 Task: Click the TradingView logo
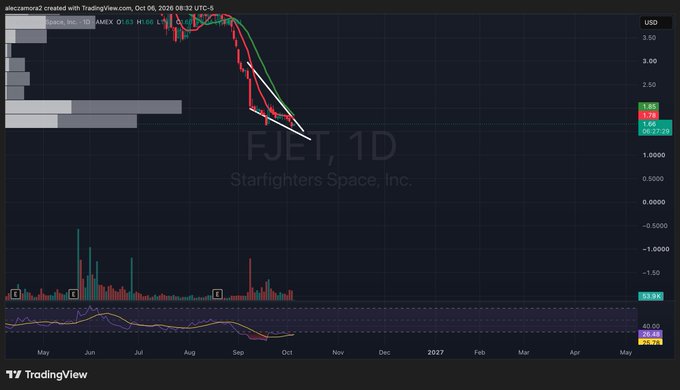[x=46, y=374]
